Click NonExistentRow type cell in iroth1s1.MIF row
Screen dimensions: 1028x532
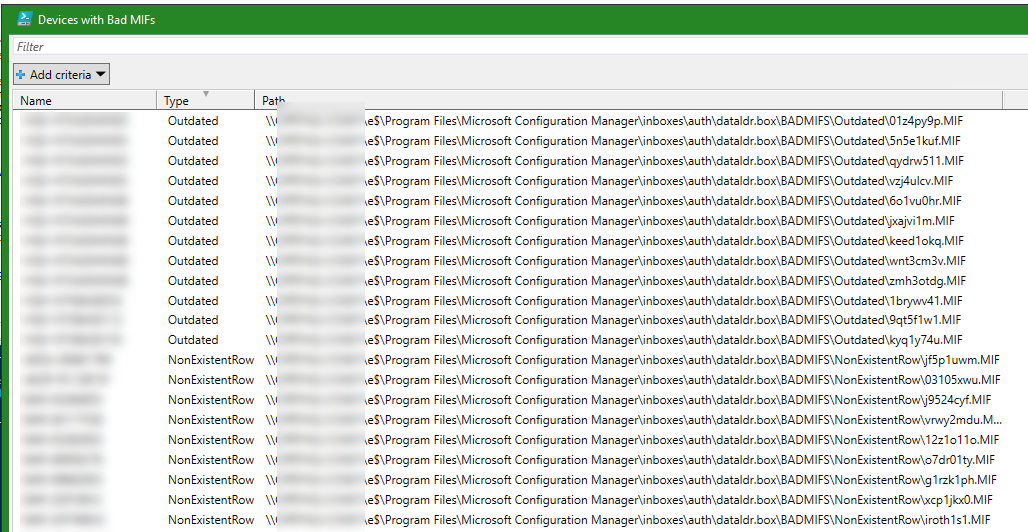pyautogui.click(x=210, y=520)
